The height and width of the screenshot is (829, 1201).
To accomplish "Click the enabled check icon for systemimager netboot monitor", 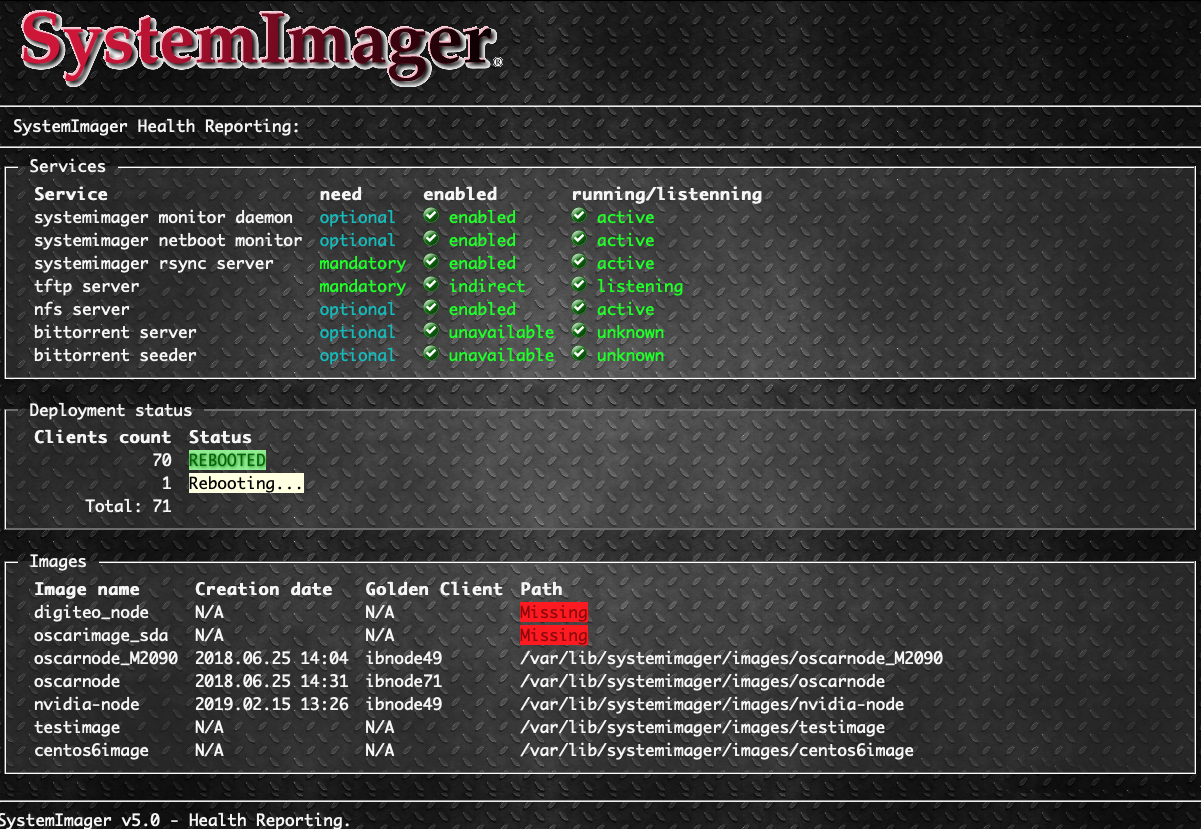I will tap(431, 239).
